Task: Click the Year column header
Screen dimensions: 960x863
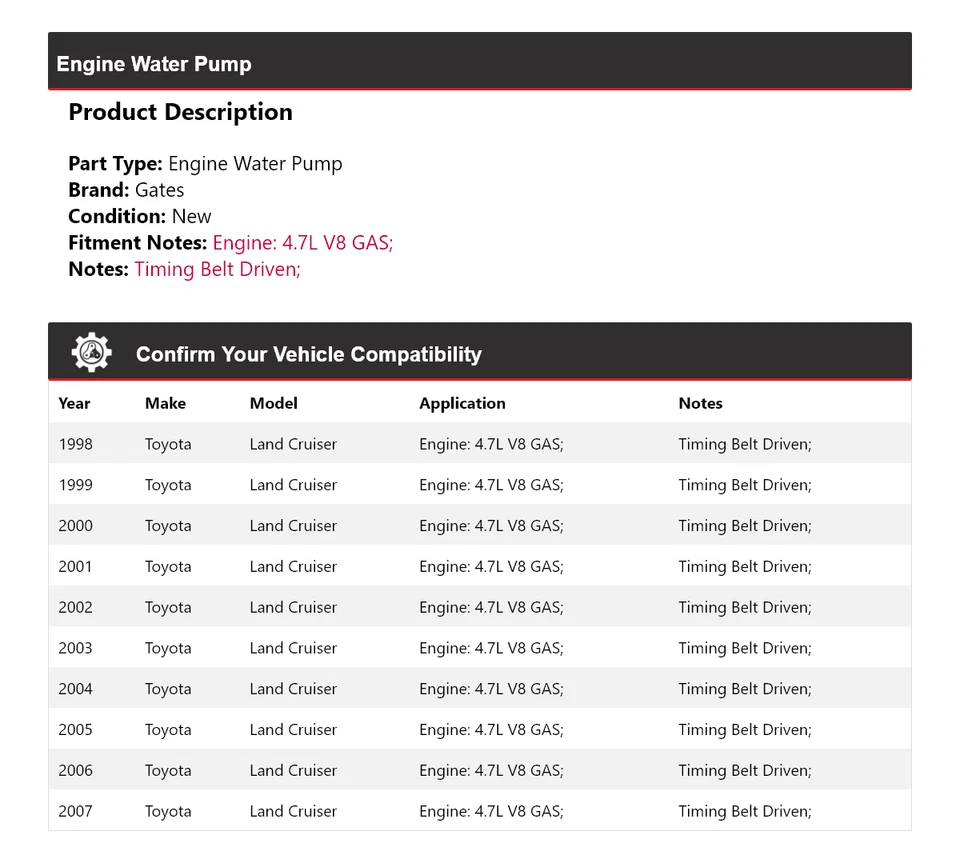Action: click(x=74, y=403)
